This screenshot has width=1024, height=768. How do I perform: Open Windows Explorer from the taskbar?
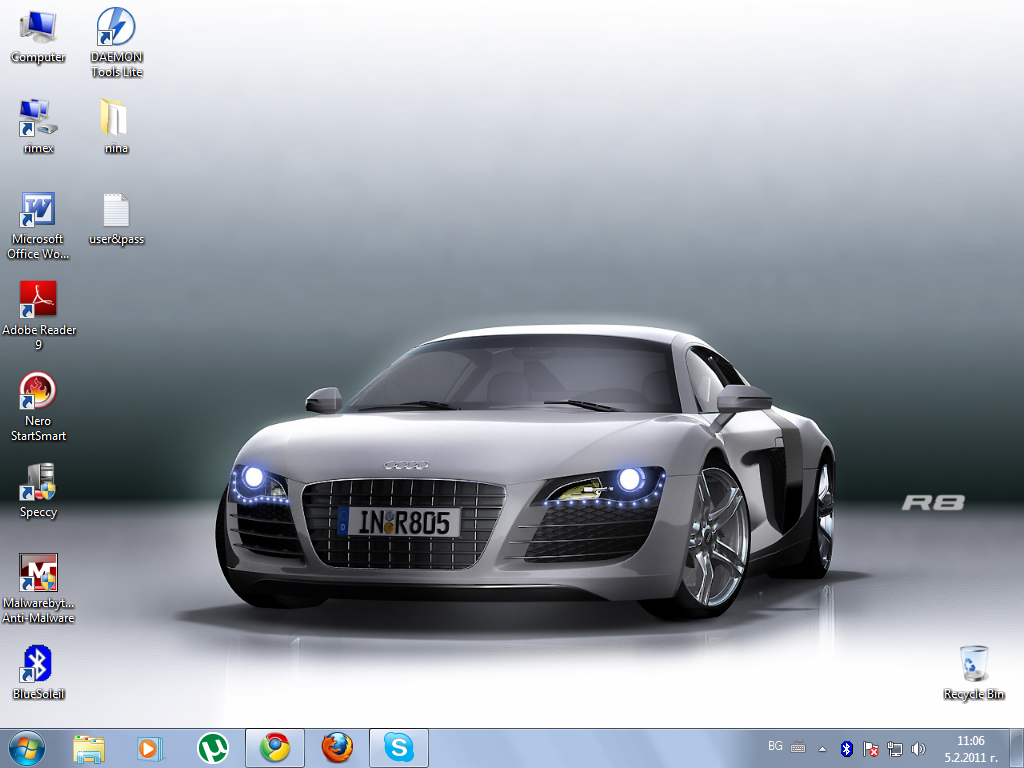(89, 748)
